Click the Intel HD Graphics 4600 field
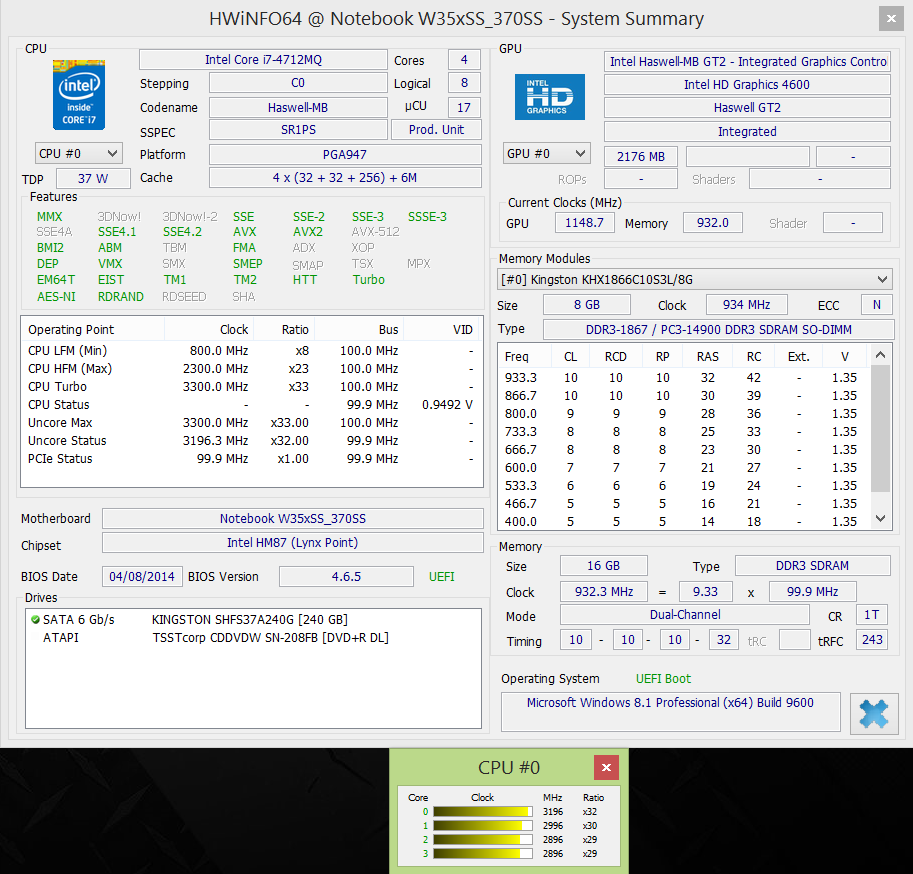 [x=747, y=84]
